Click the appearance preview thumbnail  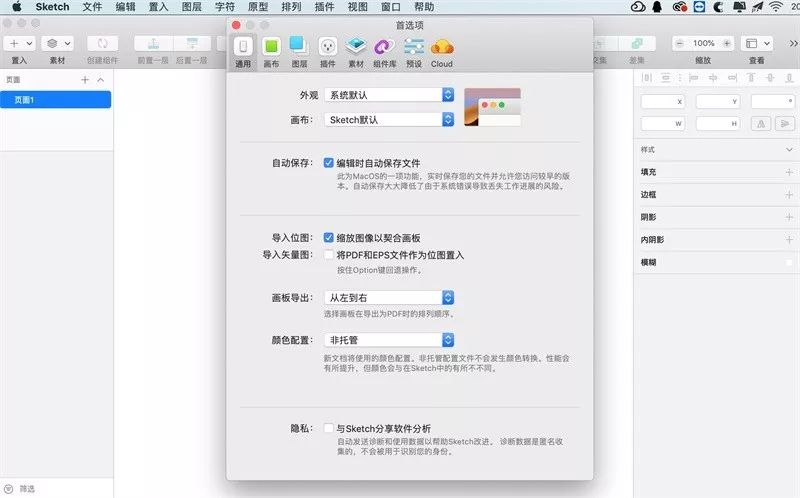(x=492, y=107)
